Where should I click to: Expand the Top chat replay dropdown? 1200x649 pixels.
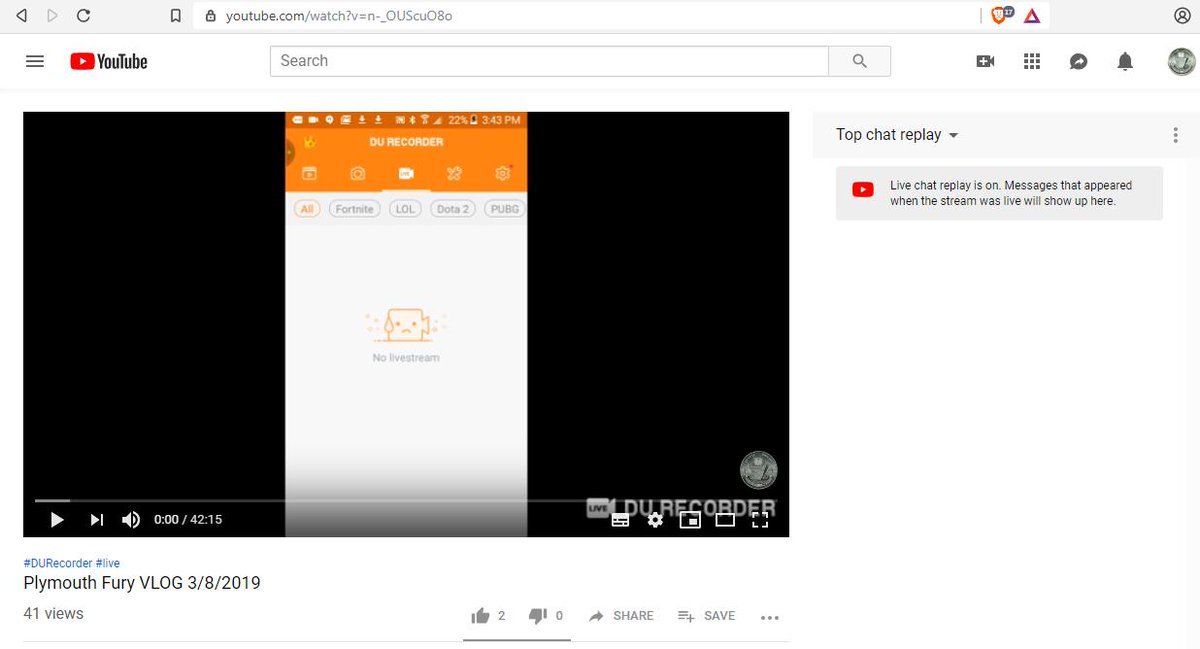(x=897, y=135)
